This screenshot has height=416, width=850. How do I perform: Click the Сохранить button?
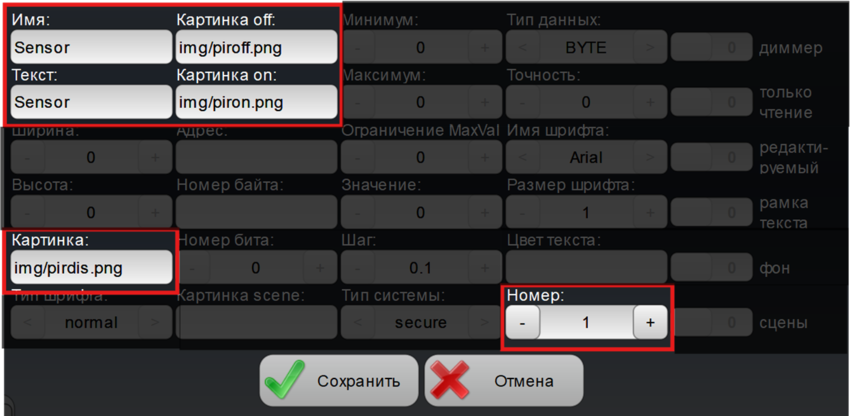339,381
